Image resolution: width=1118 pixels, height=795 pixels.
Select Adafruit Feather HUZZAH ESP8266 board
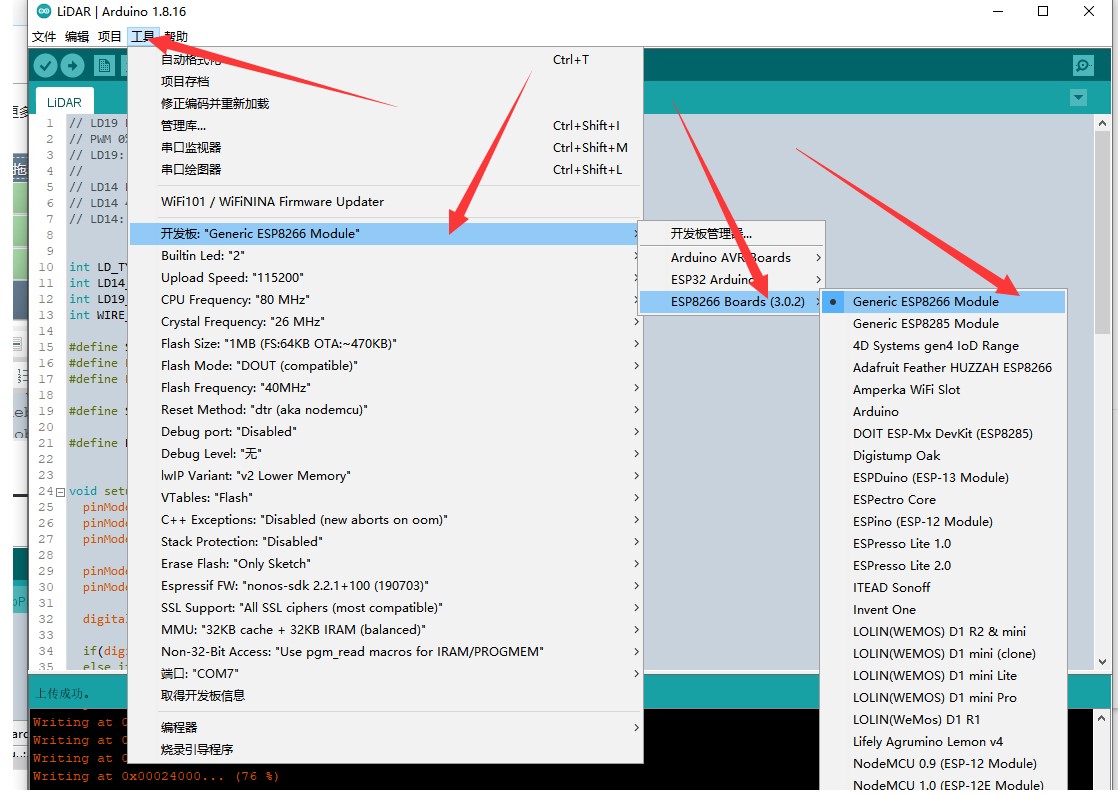943,368
